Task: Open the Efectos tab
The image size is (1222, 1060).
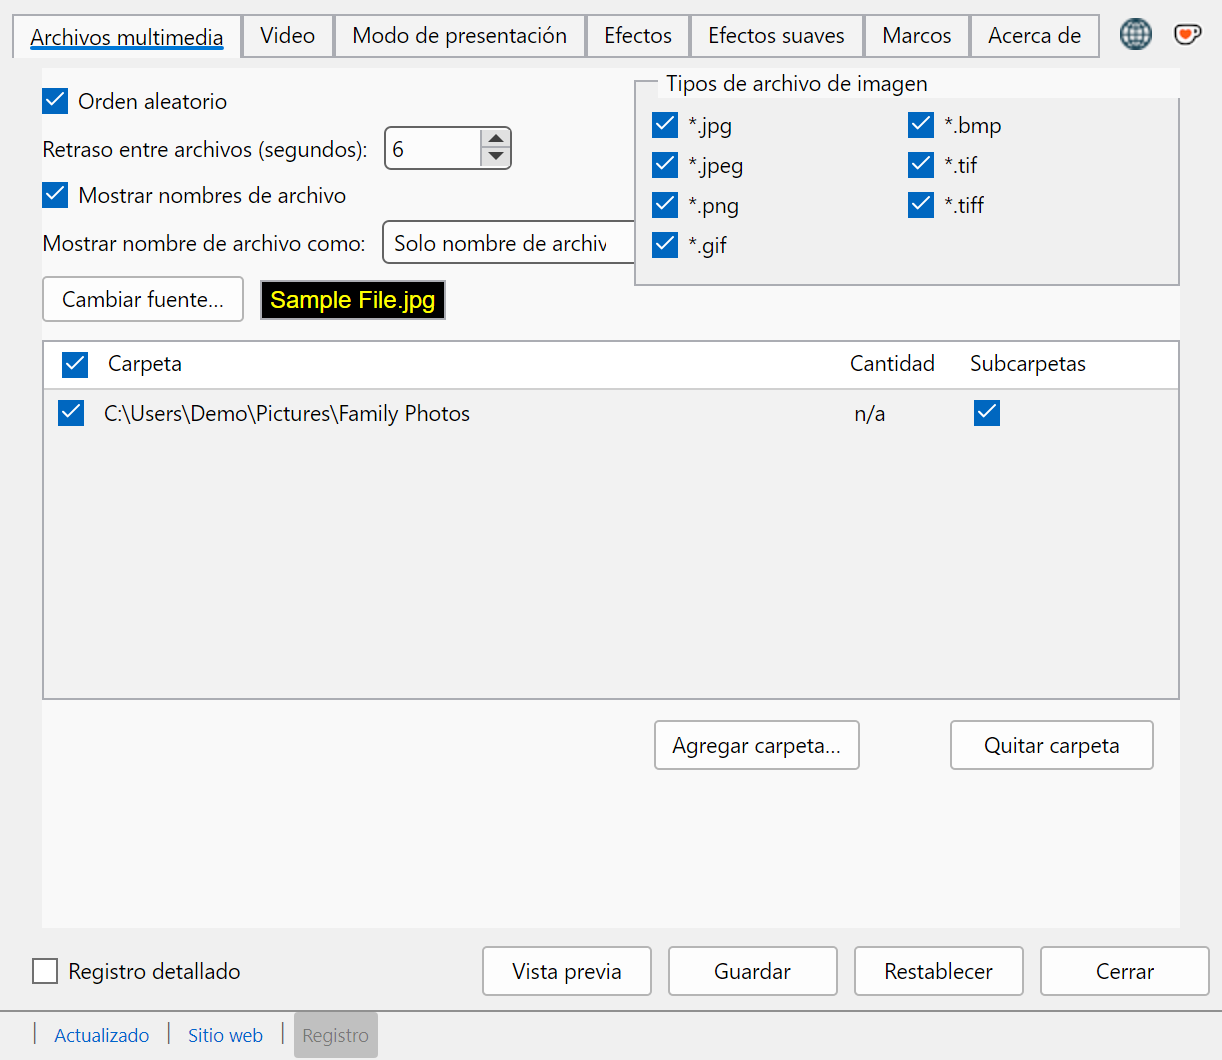Action: [638, 36]
